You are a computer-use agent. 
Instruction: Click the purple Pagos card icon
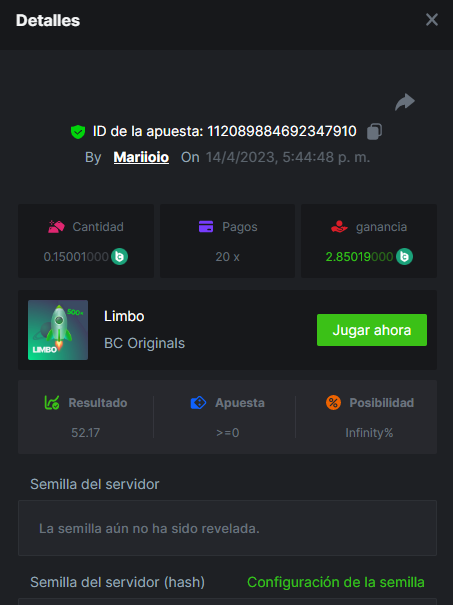[x=206, y=226]
